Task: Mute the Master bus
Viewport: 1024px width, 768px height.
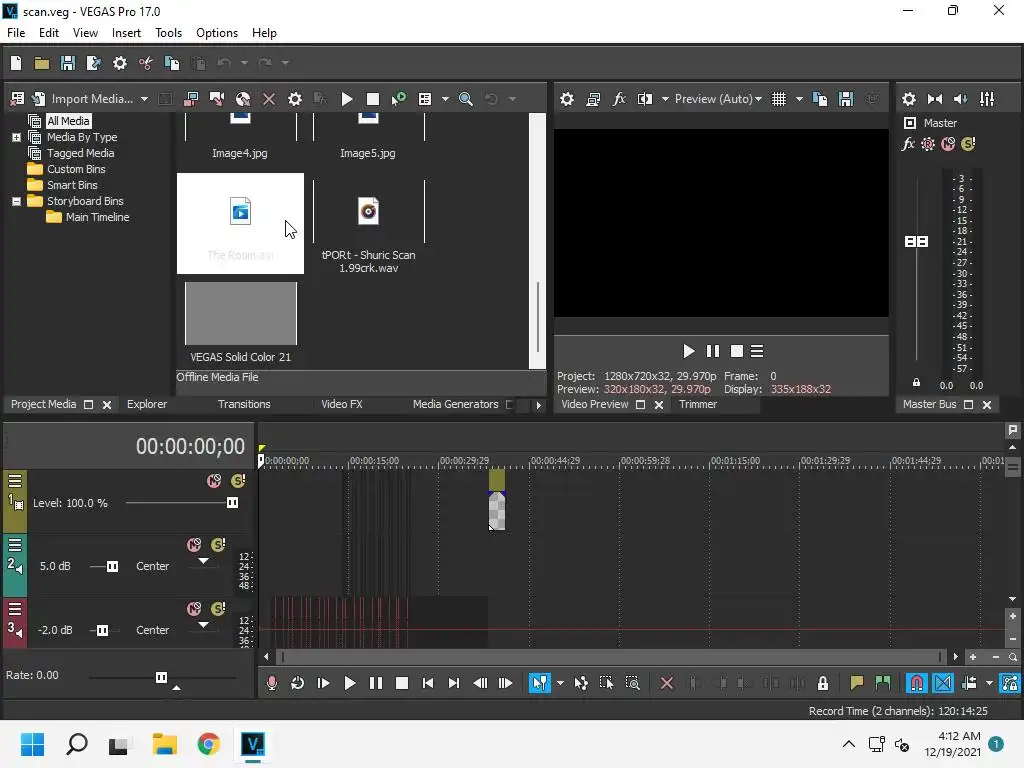Action: (x=948, y=144)
